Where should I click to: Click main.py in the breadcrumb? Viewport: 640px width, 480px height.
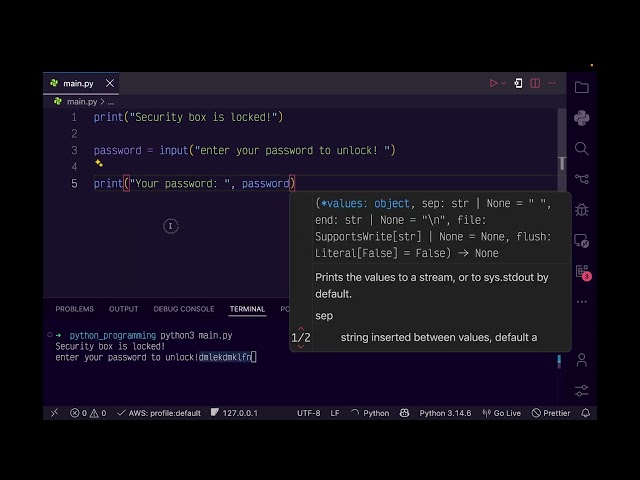[x=82, y=102]
